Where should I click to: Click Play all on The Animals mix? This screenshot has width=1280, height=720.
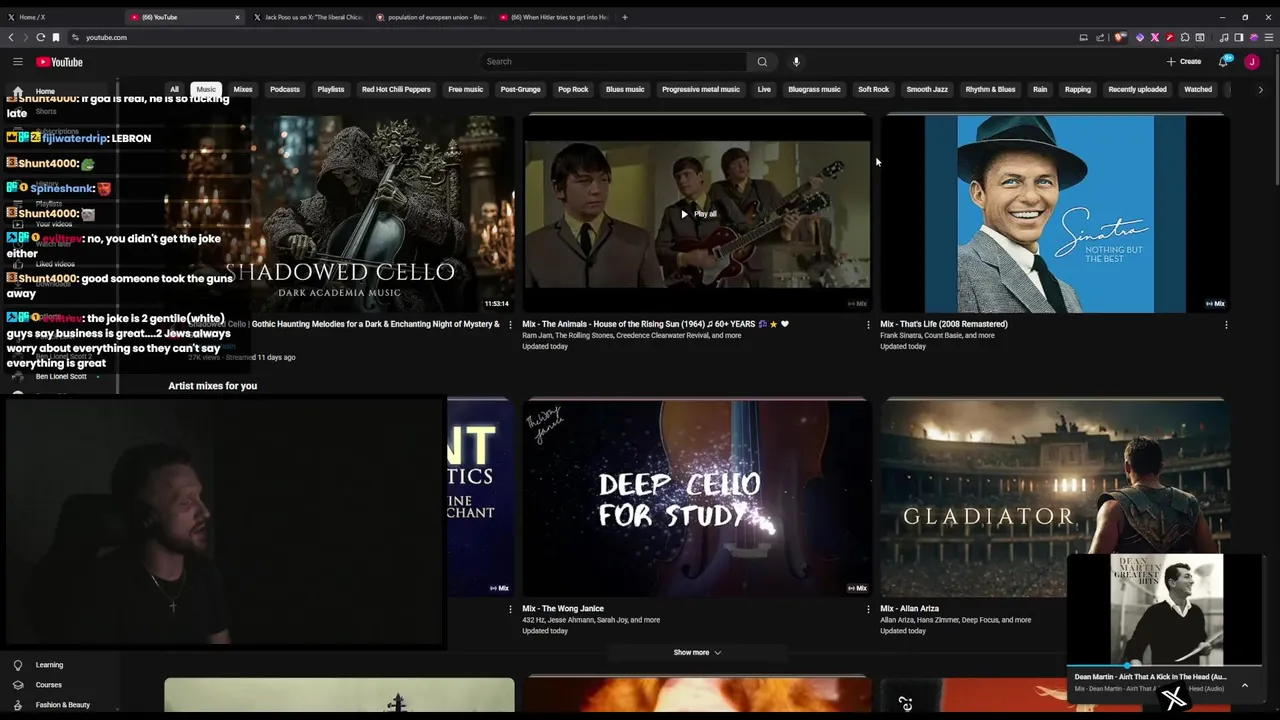(x=698, y=214)
